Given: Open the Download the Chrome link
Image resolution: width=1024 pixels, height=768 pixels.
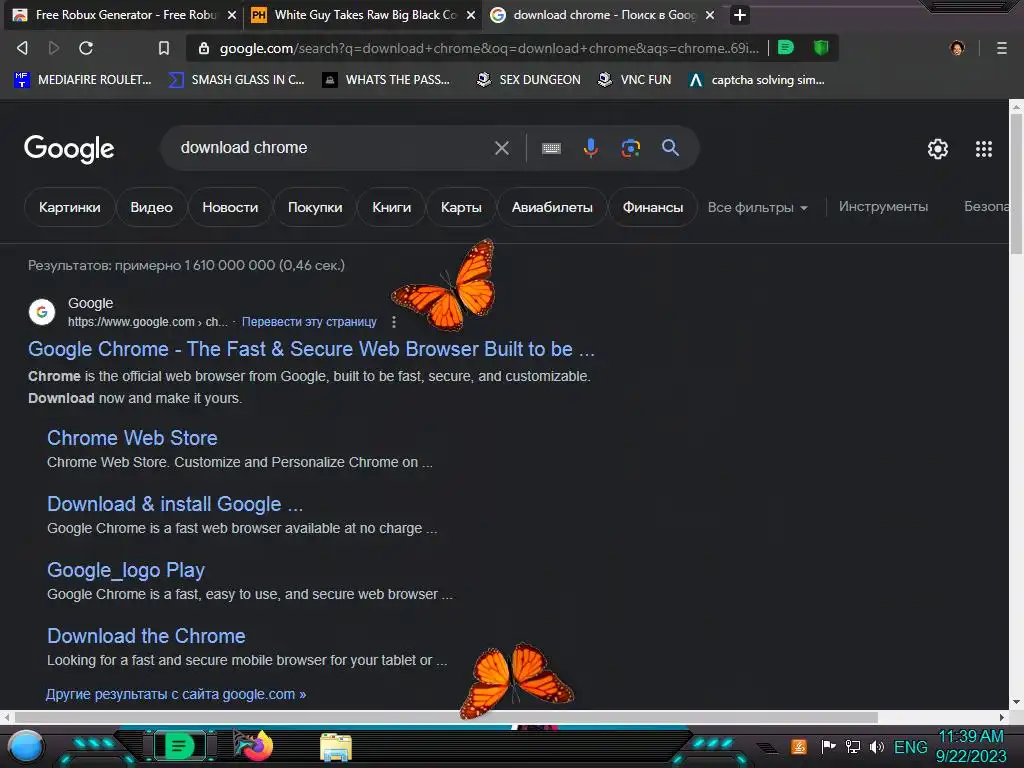Looking at the screenshot, I should (x=146, y=635).
